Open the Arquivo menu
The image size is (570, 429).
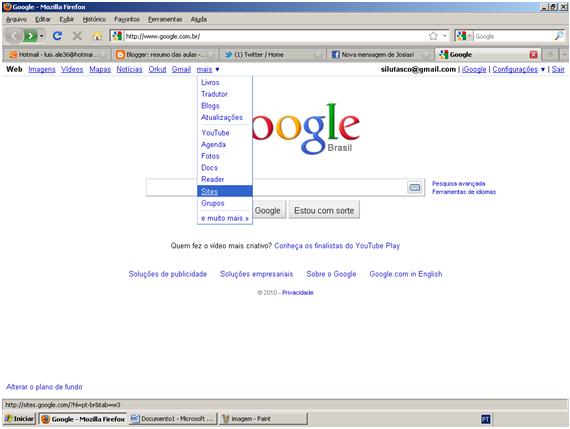point(16,19)
